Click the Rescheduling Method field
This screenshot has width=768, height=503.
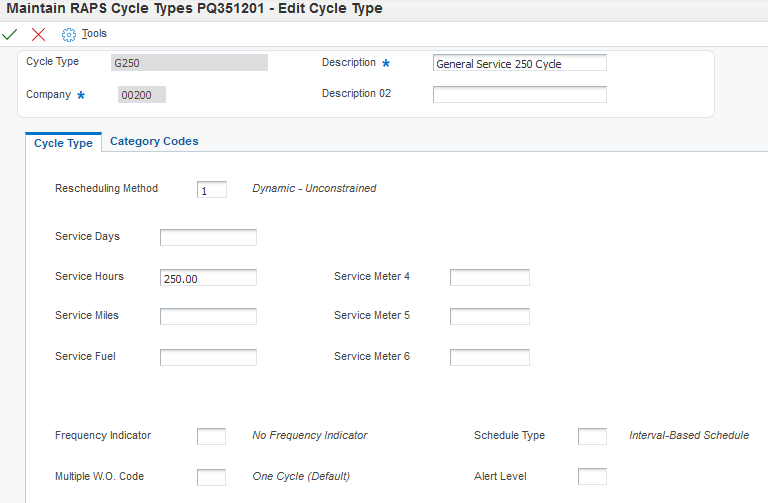point(212,189)
